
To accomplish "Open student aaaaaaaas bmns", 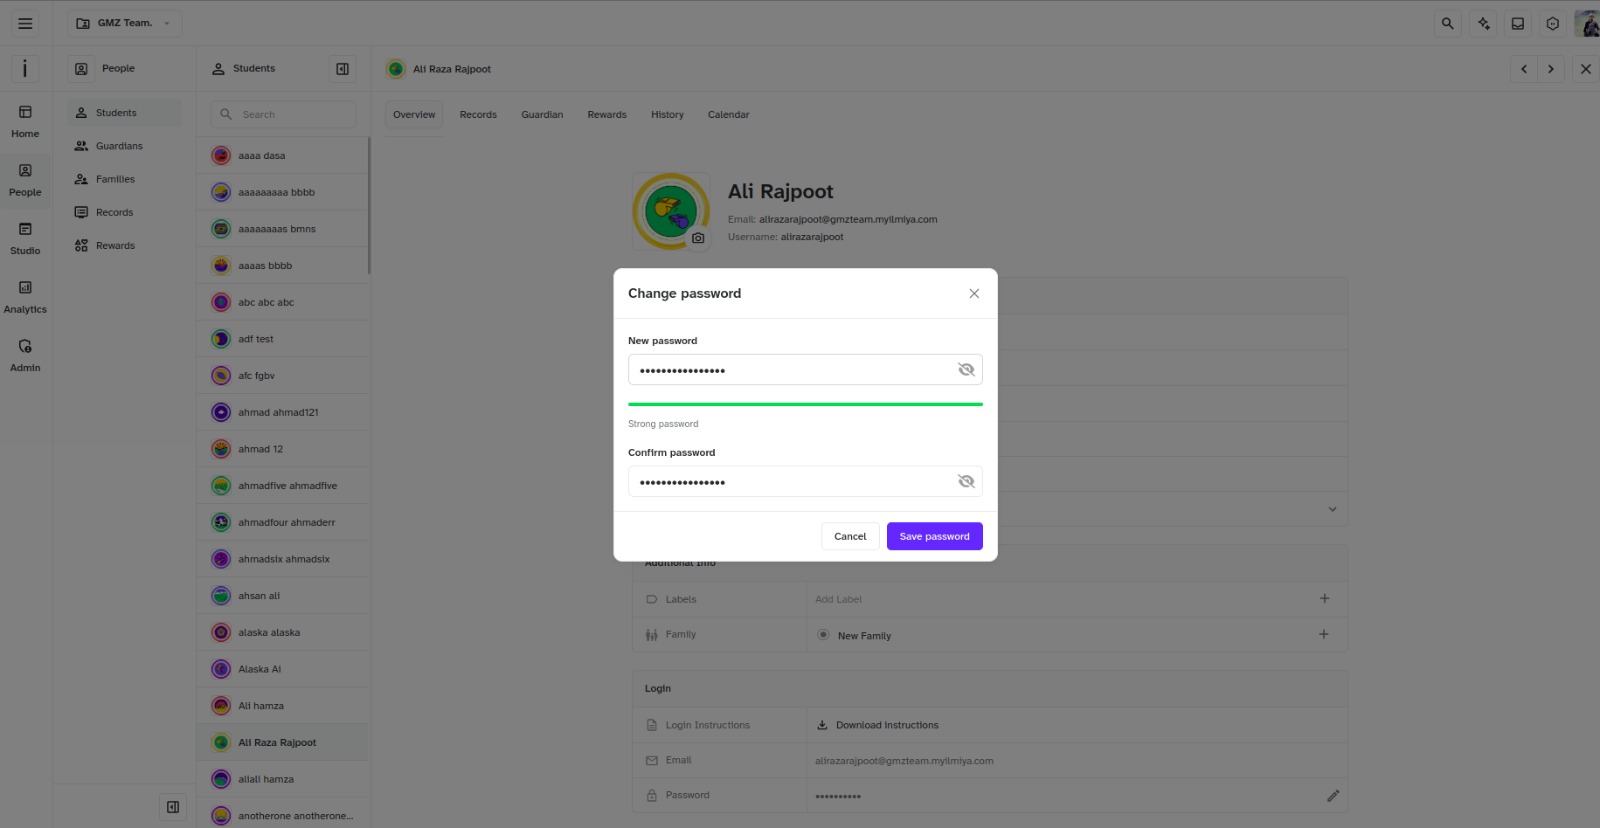I will pyautogui.click(x=283, y=229).
